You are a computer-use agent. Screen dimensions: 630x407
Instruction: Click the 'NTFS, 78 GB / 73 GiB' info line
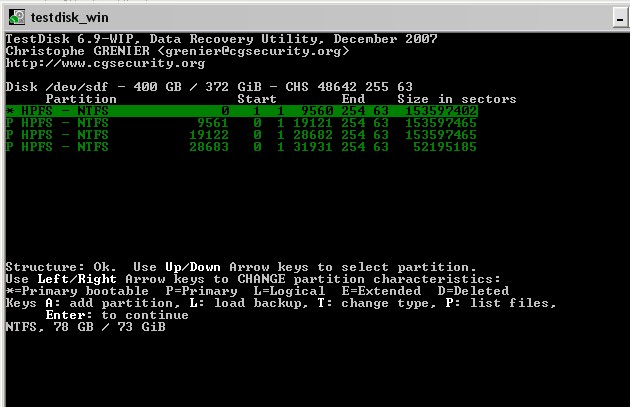pyautogui.click(x=85, y=327)
